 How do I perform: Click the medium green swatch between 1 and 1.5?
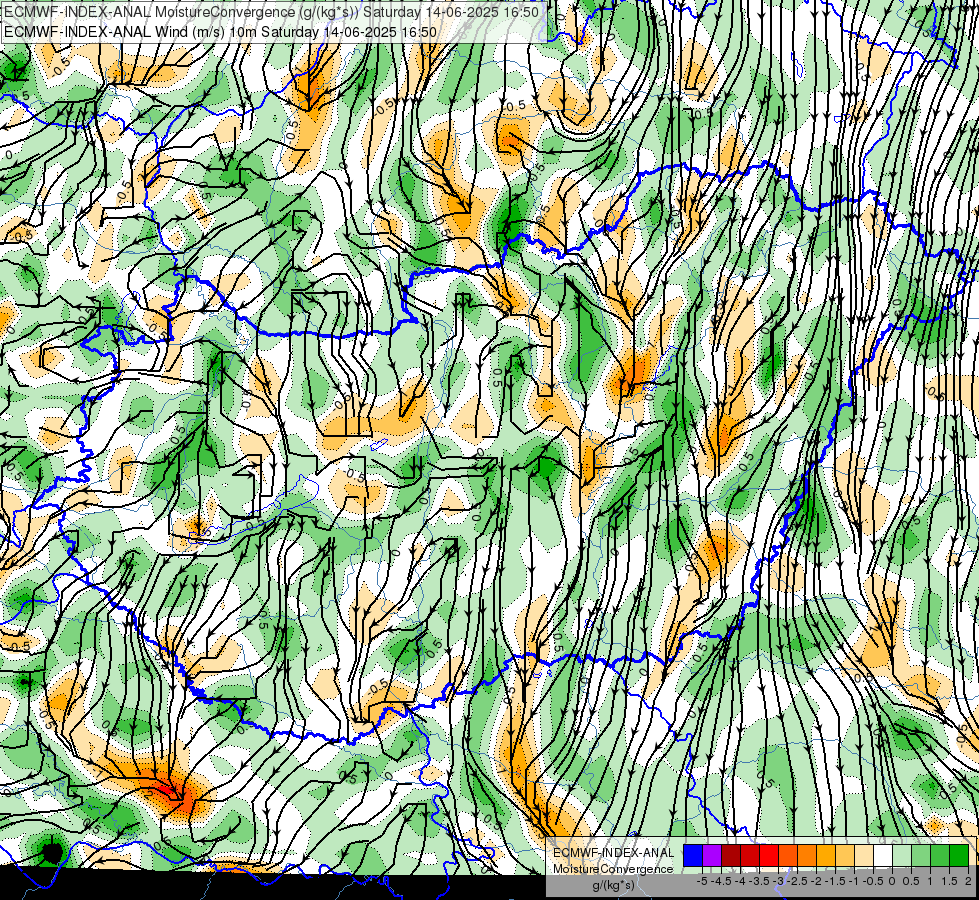point(940,856)
